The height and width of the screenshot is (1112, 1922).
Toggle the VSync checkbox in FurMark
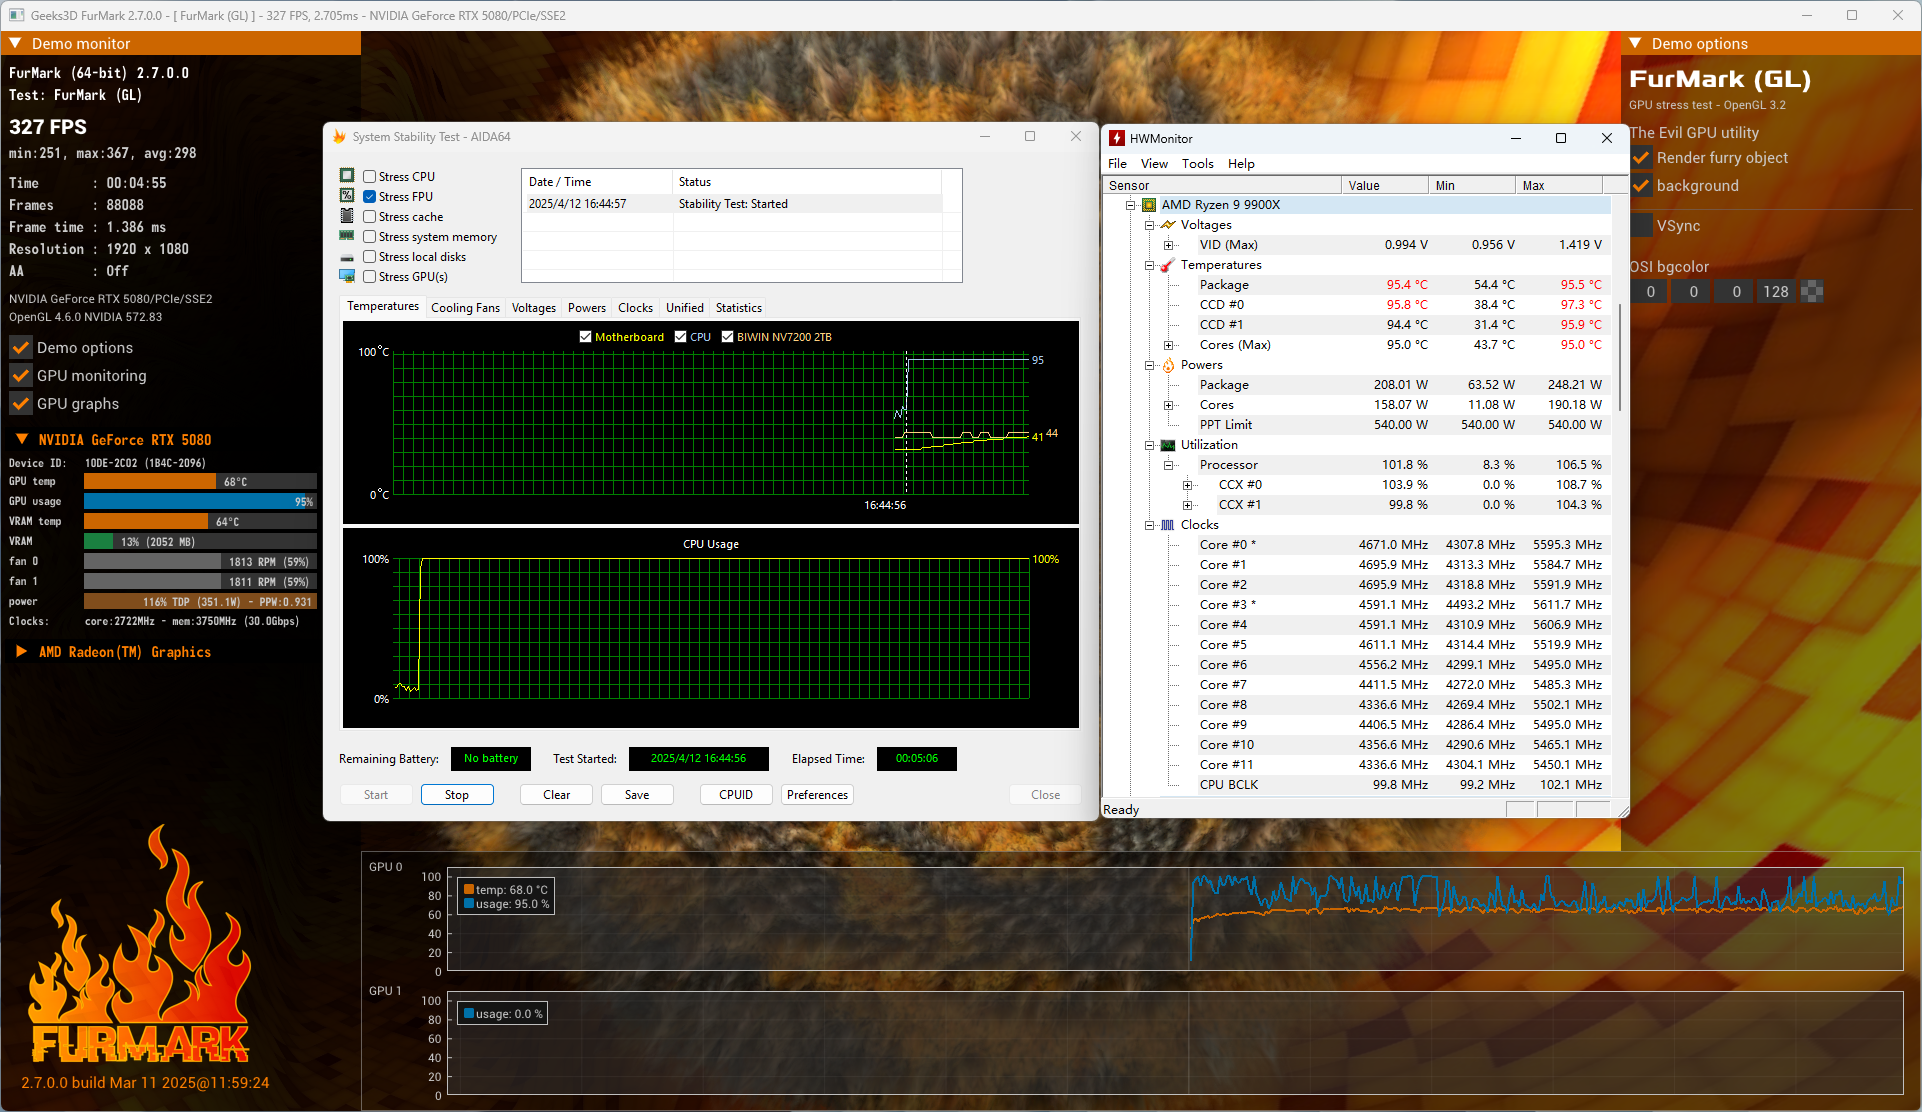click(1642, 226)
